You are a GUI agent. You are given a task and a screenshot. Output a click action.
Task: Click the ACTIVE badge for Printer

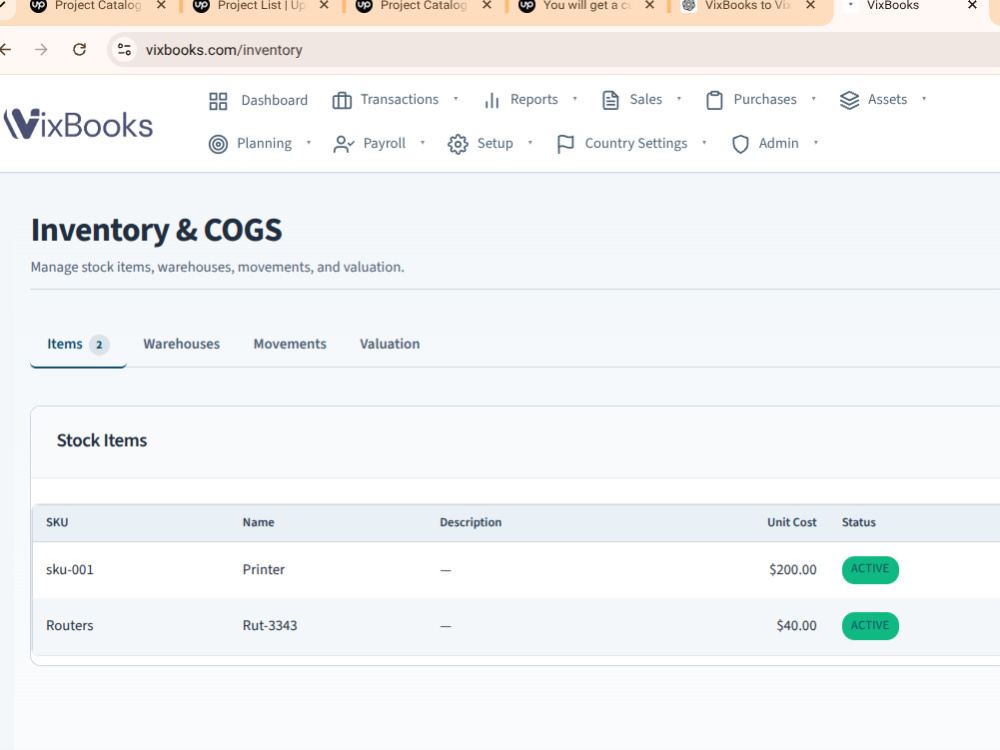pos(870,570)
